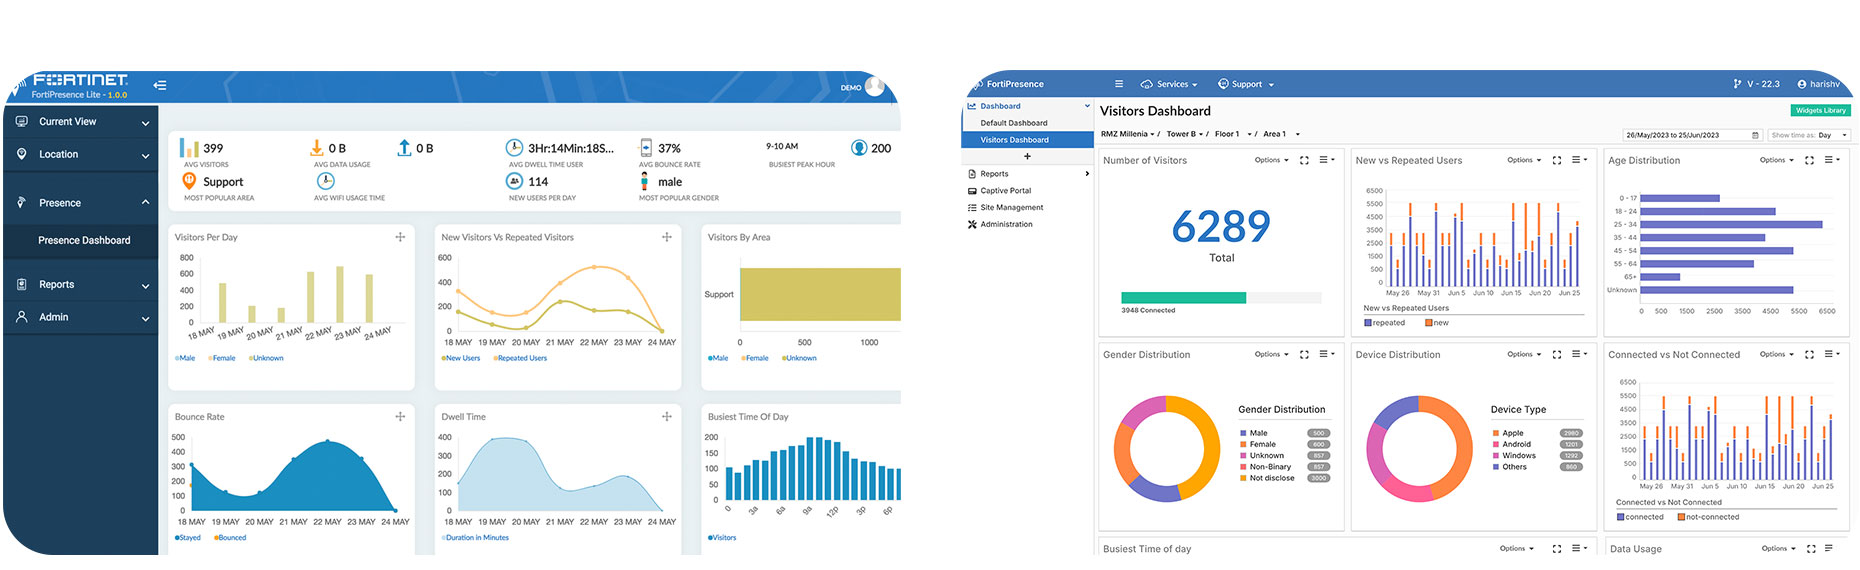Maximize the Age Distribution widget
1860x570 pixels.
click(x=1809, y=160)
